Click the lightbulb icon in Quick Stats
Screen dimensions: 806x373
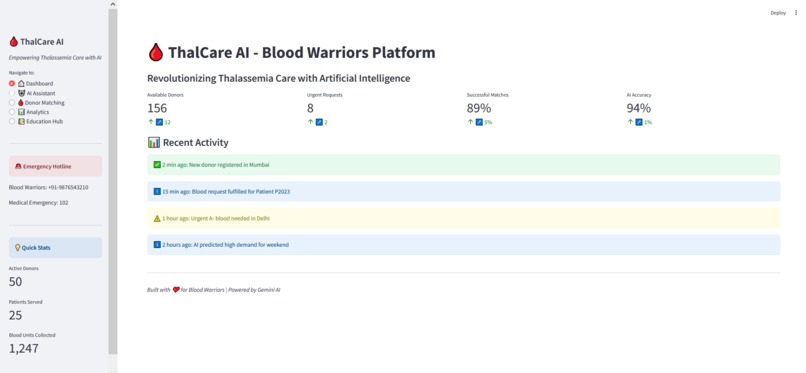tap(17, 248)
